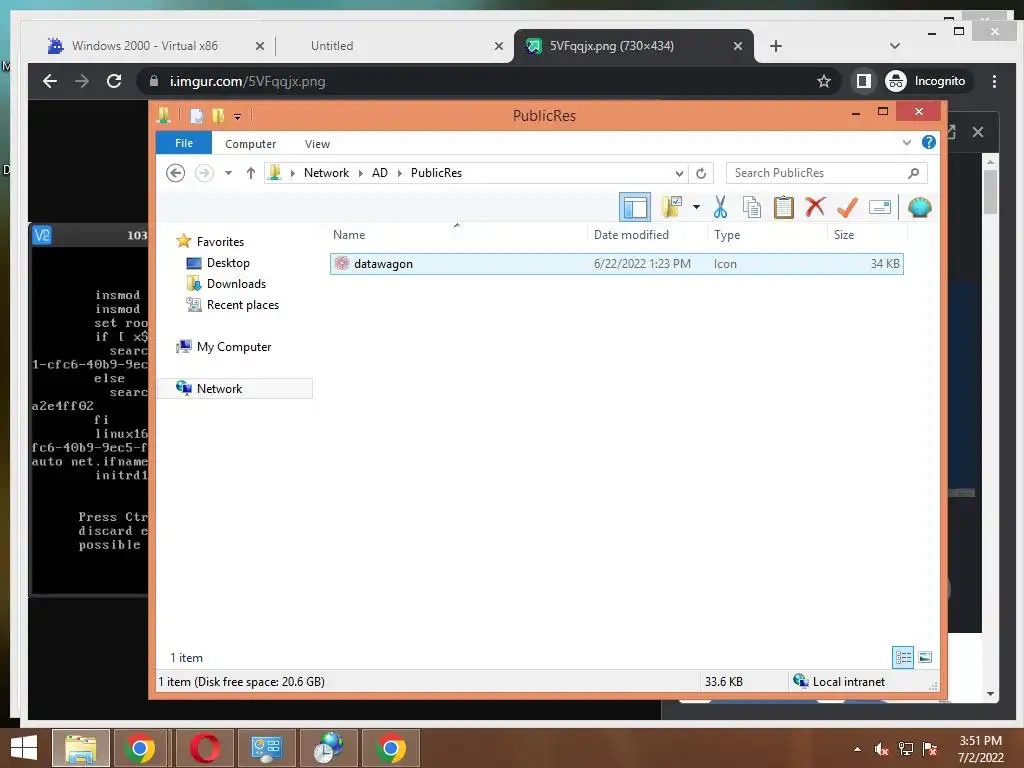Screen dimensions: 1024x768
Task: Expand the arrow before Network in the breadcrumb
Action: pyautogui.click(x=293, y=173)
